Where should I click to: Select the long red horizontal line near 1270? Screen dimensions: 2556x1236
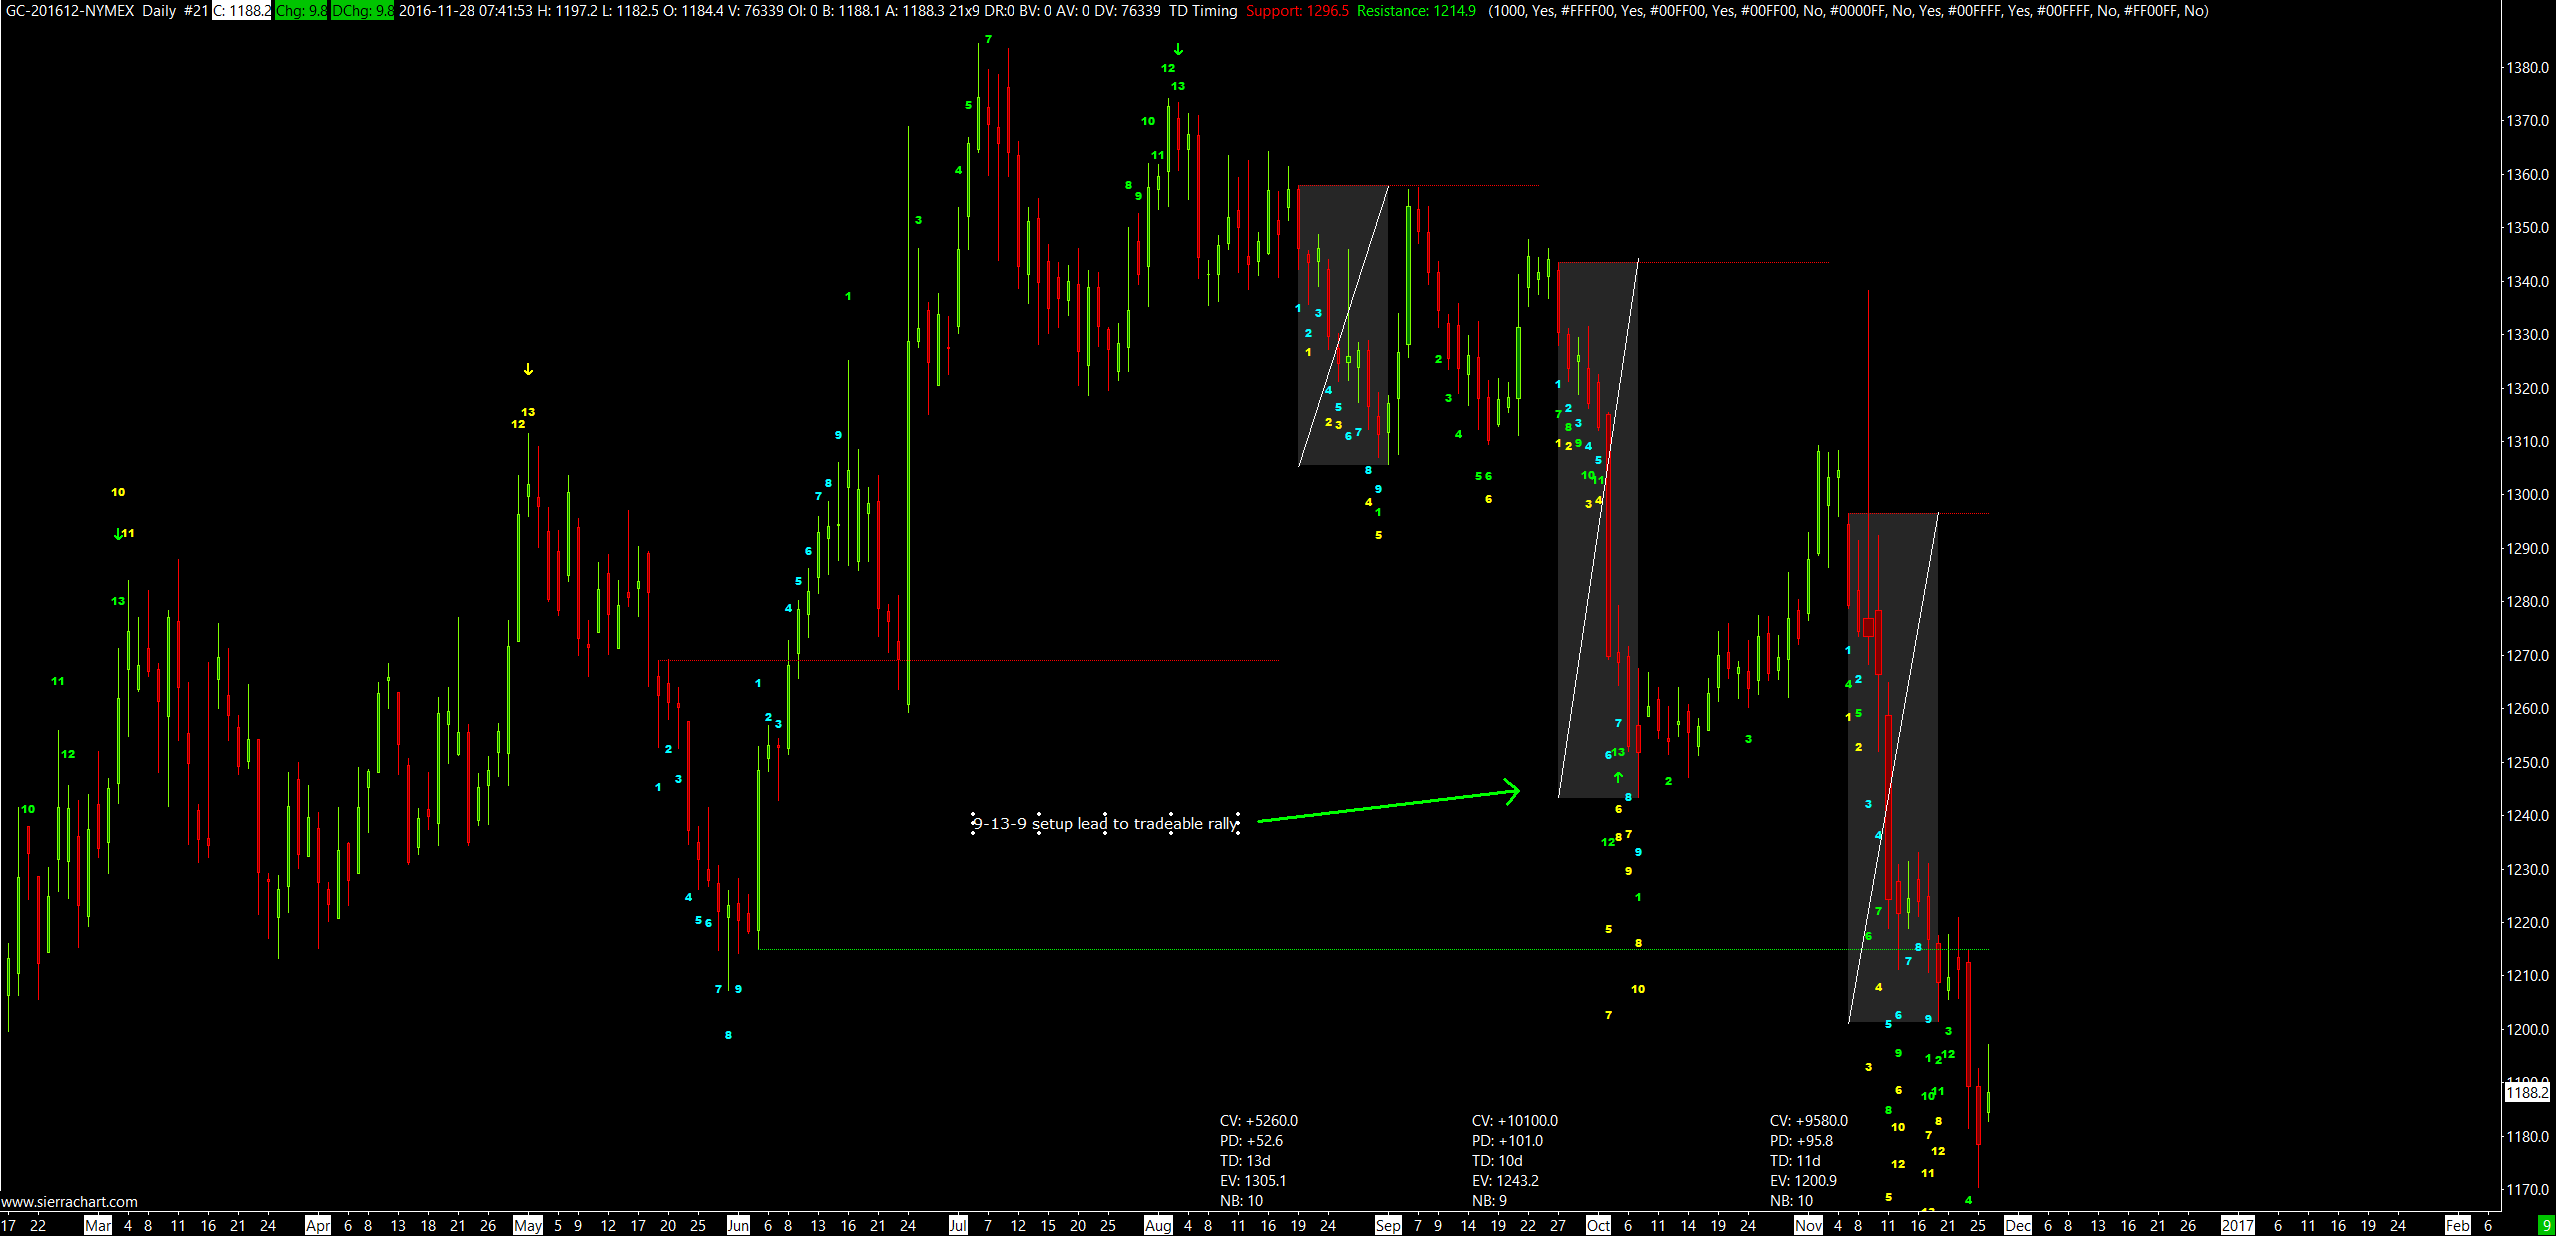coord(1000,660)
